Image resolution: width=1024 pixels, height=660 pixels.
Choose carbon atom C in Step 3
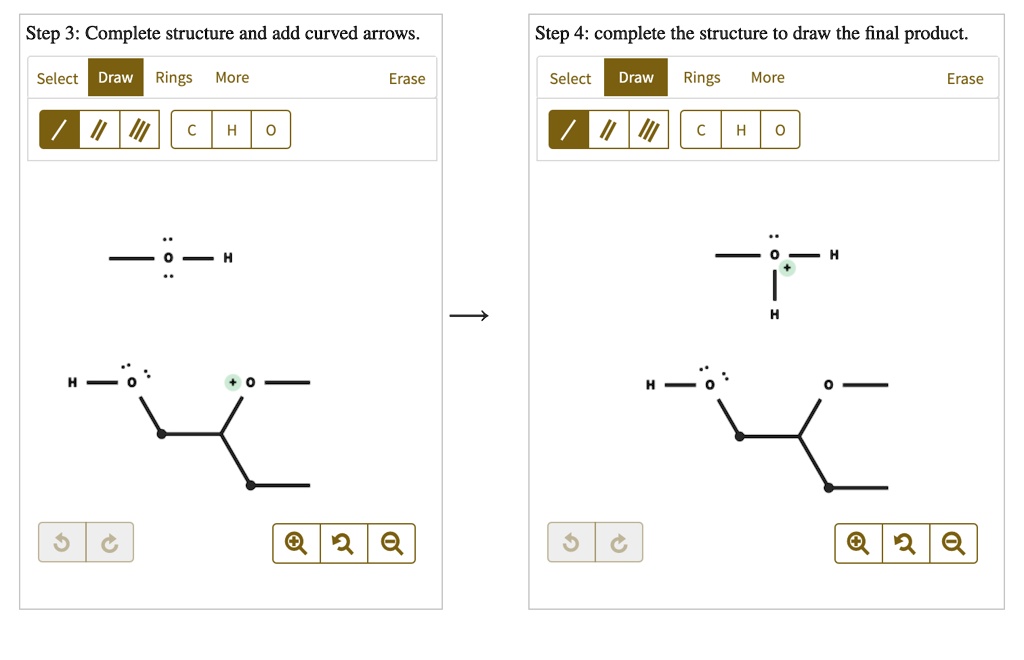point(191,129)
